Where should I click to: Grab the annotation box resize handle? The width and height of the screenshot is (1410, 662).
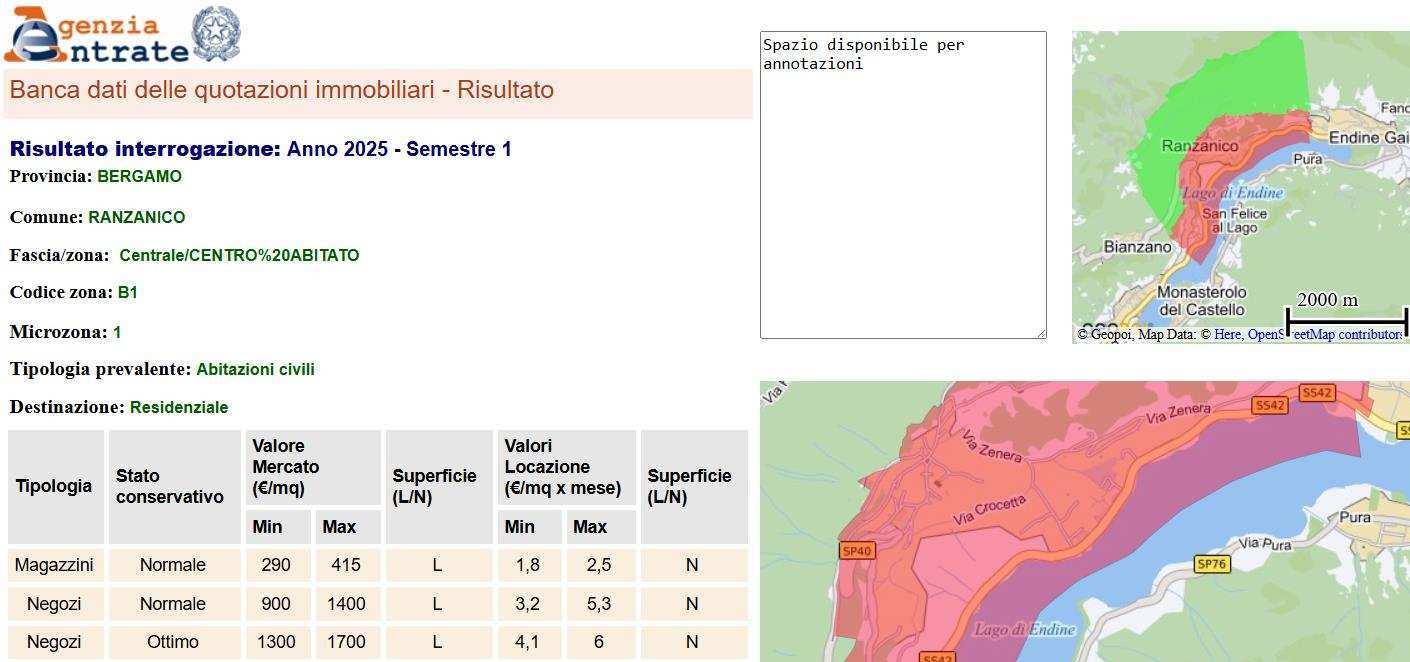tap(1041, 333)
